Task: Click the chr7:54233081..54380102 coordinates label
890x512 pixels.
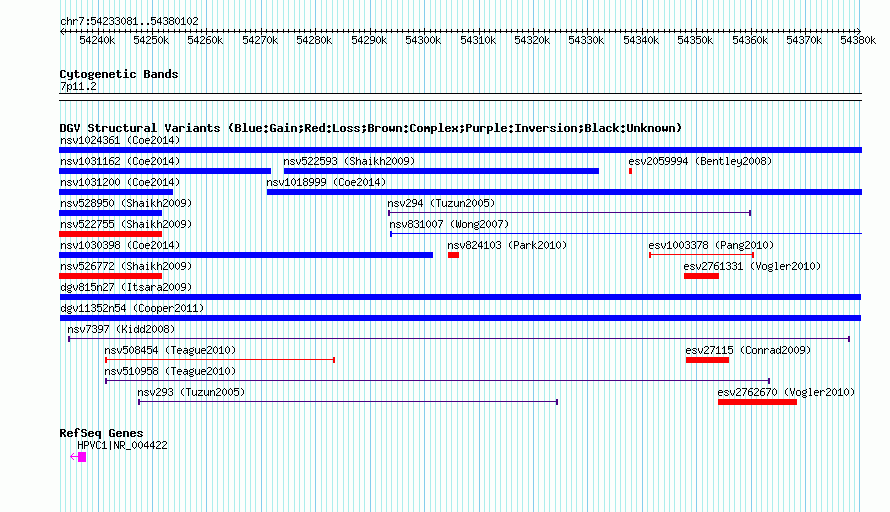Action: coord(129,22)
